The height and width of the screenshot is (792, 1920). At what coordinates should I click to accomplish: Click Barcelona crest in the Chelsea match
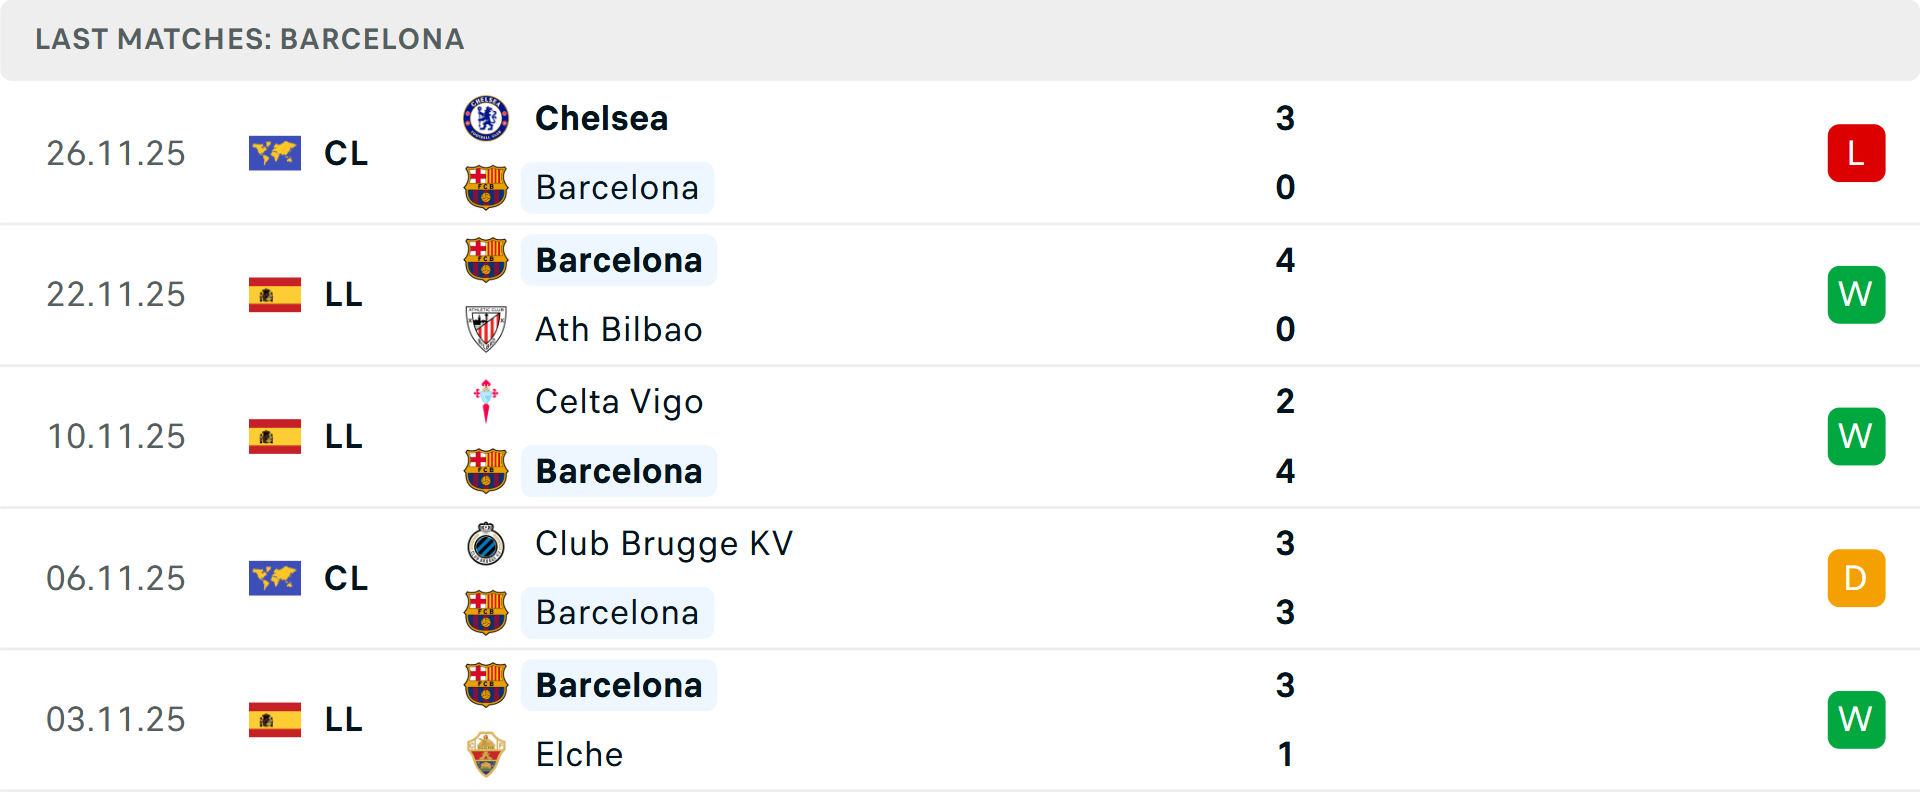pyautogui.click(x=486, y=187)
